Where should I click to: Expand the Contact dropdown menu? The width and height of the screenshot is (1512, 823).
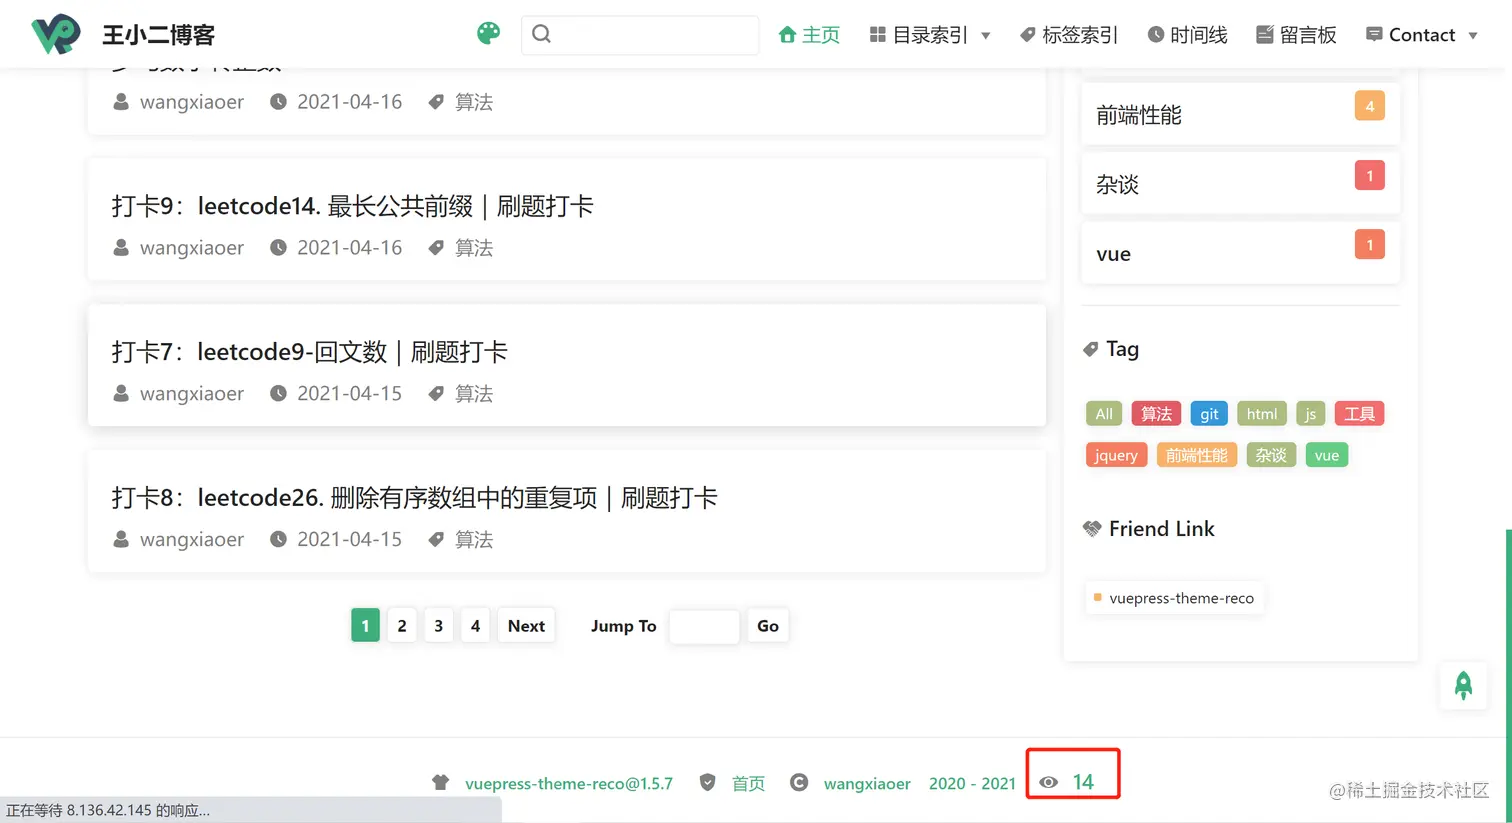(x=1422, y=35)
